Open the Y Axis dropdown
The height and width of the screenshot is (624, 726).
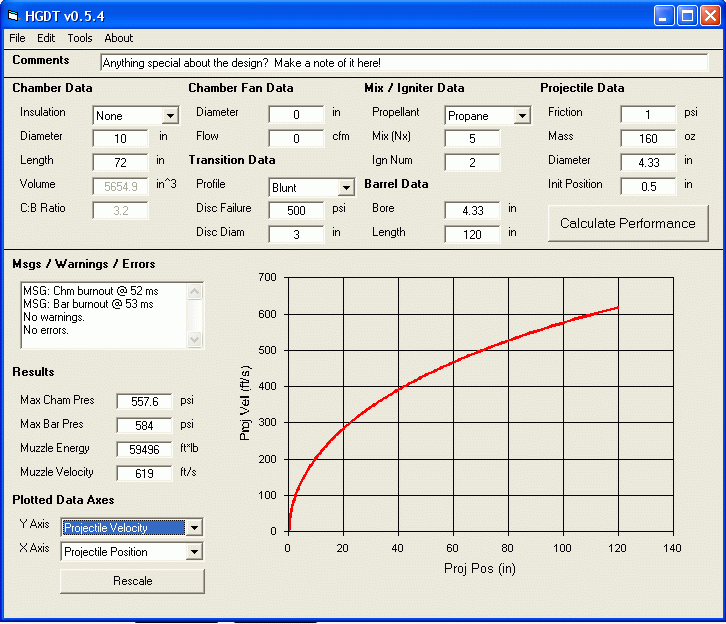(x=194, y=528)
